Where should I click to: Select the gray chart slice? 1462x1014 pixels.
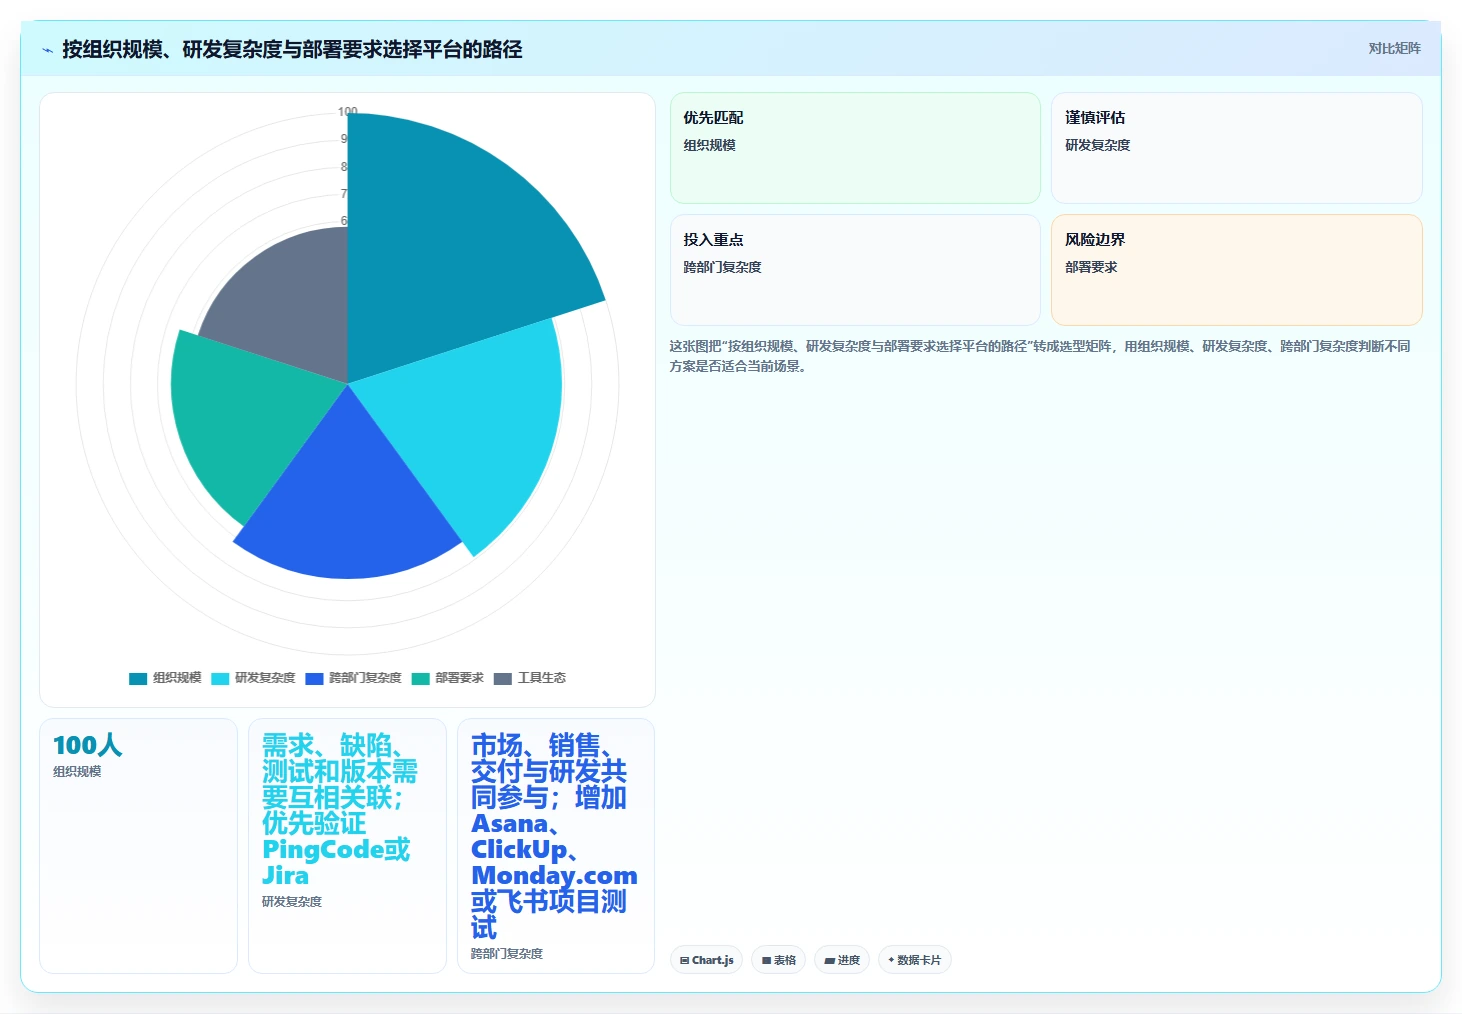[x=290, y=300]
